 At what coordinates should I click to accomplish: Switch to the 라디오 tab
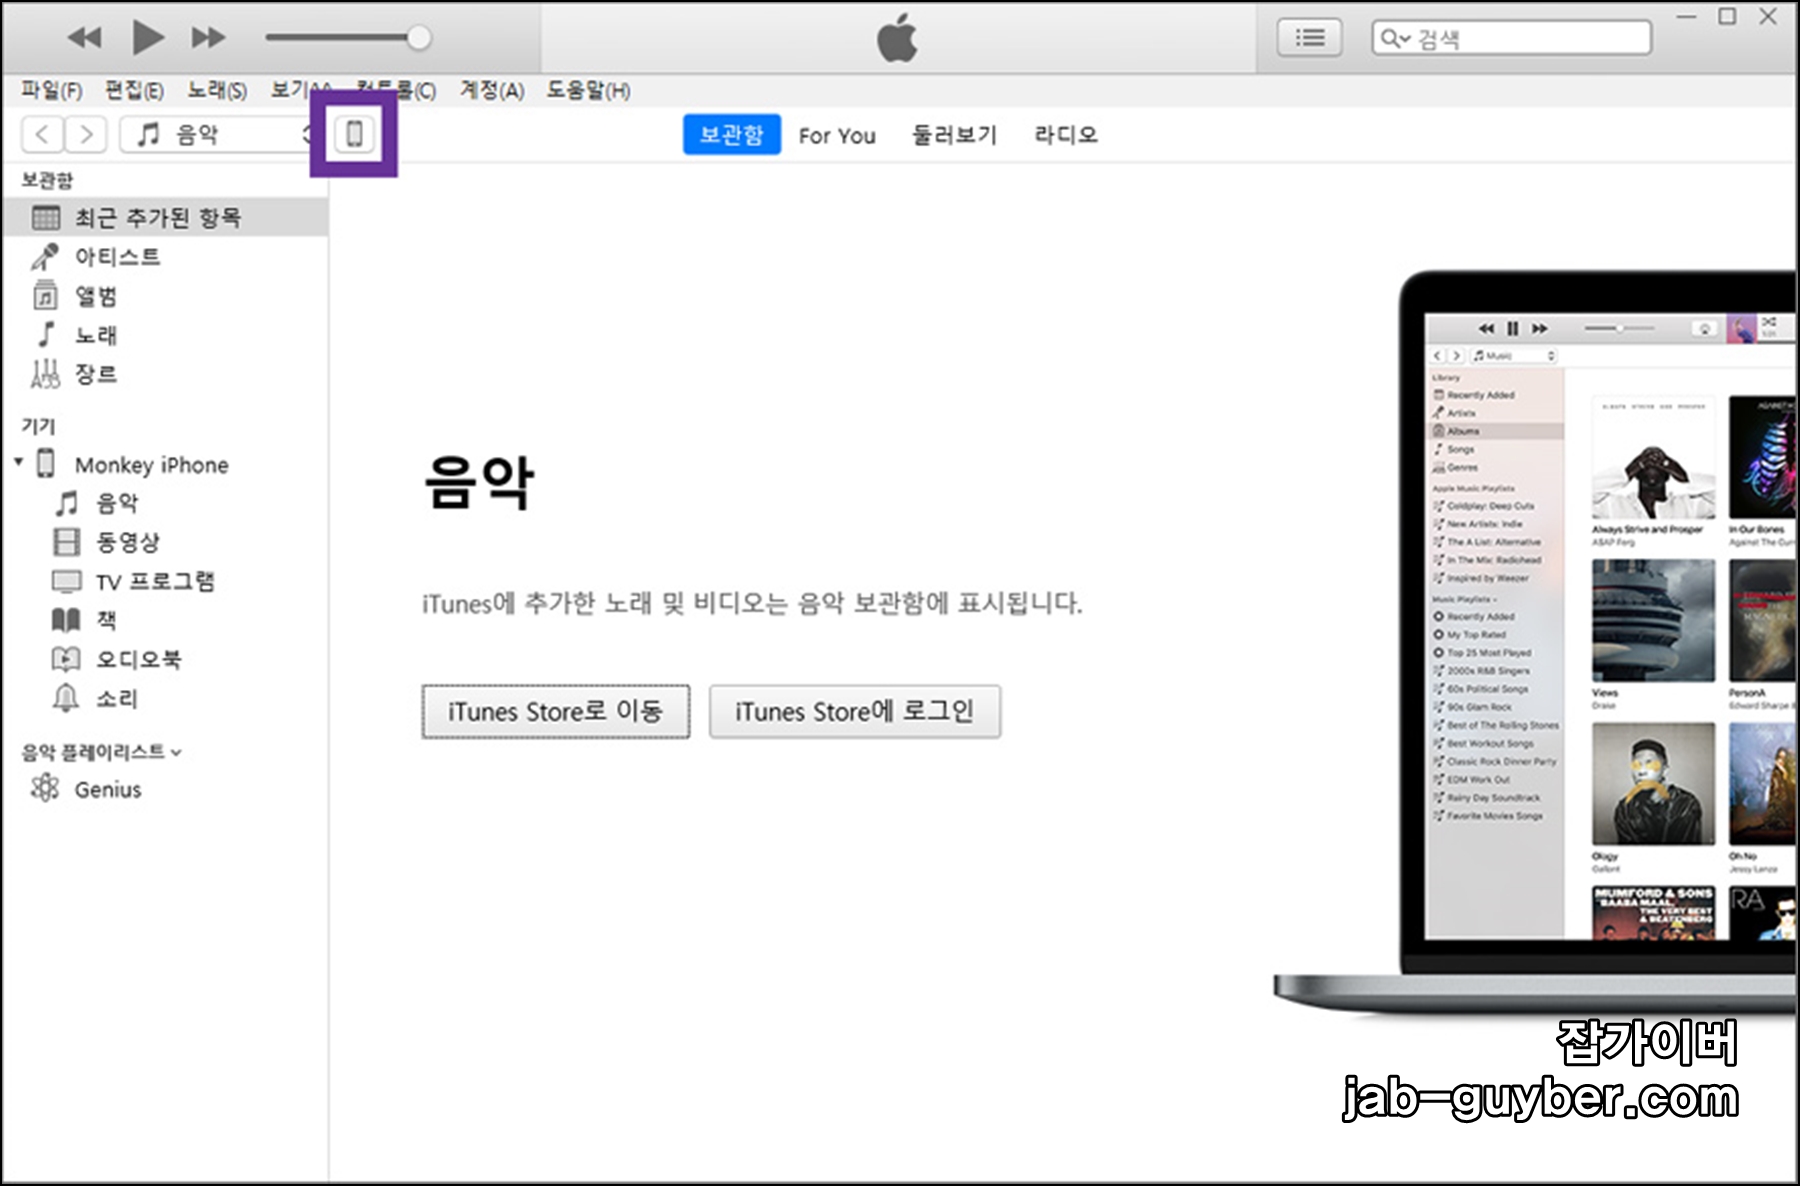click(x=1066, y=135)
